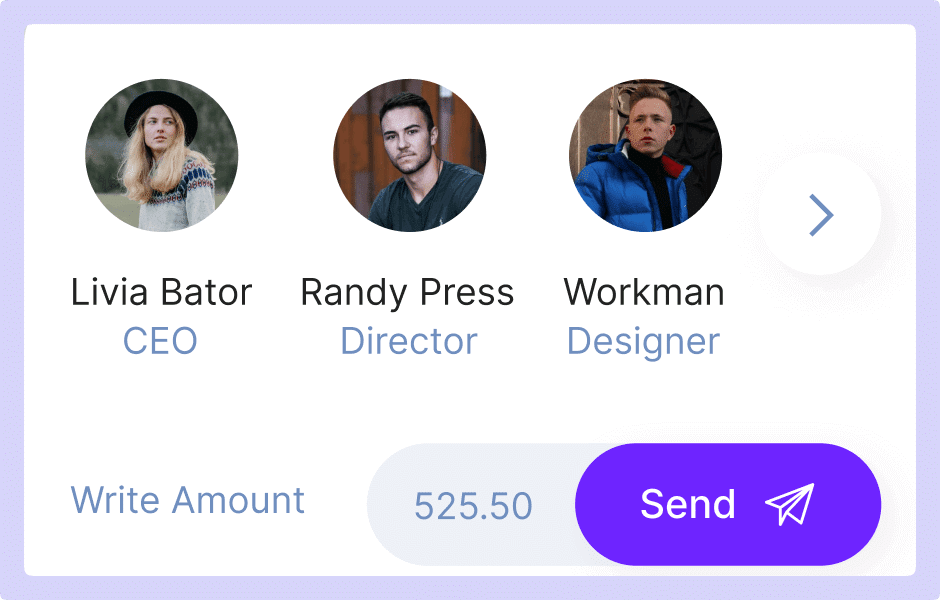Click the Randy Press name label
This screenshot has height=600, width=940.
point(407,293)
